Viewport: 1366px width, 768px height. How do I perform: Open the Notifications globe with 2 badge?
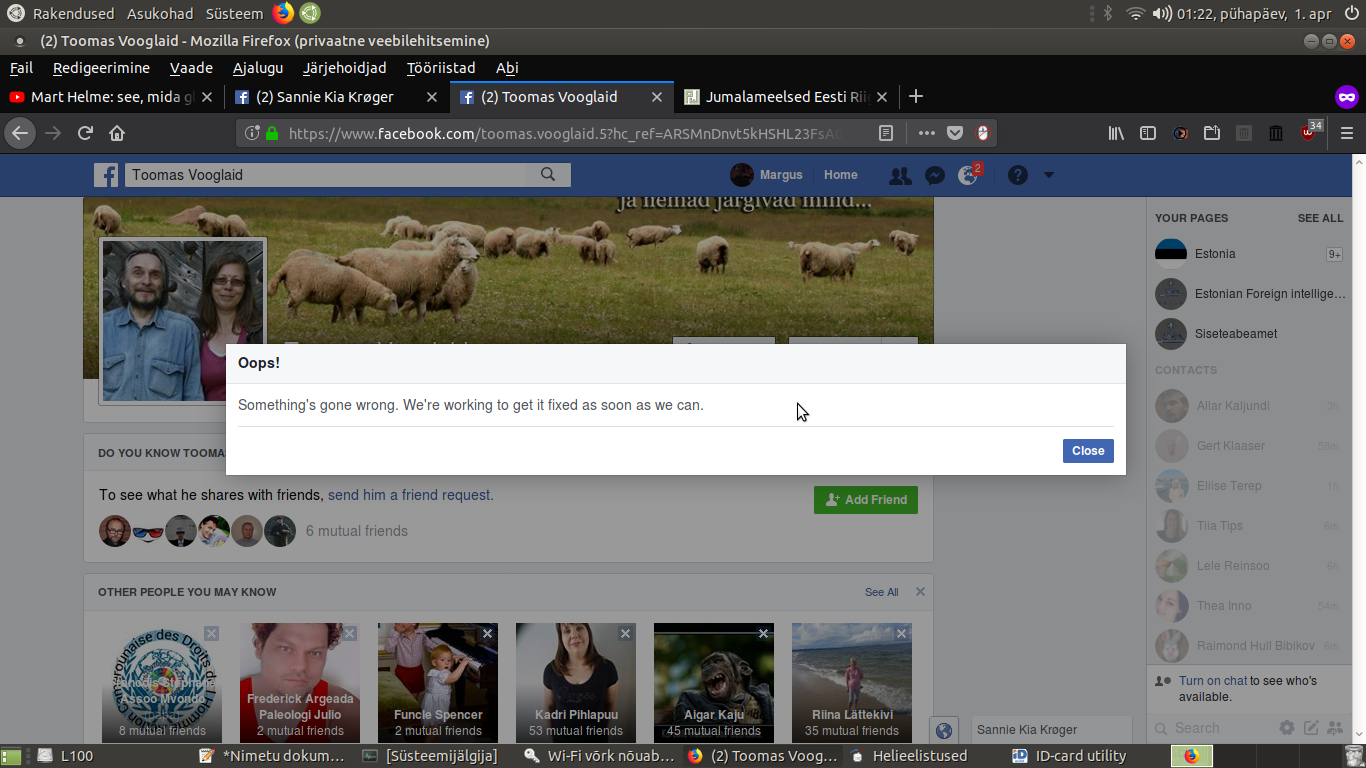[968, 175]
